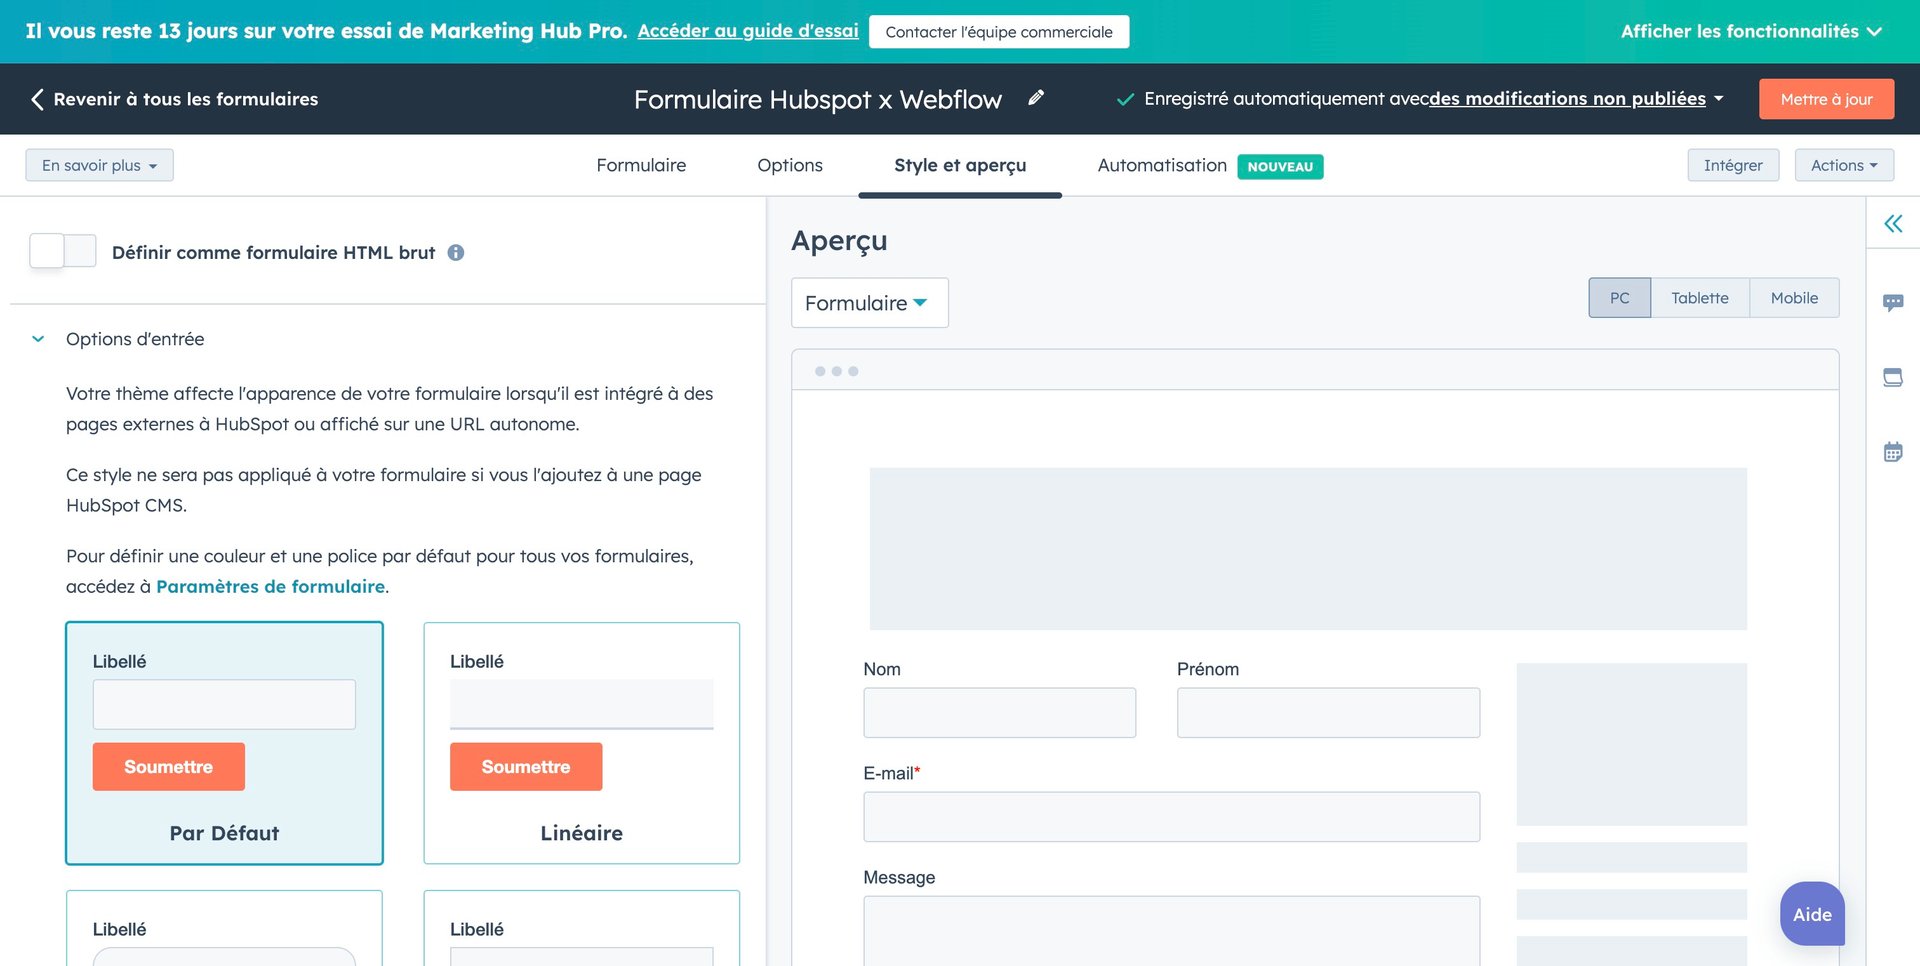Image resolution: width=1920 pixels, height=966 pixels.
Task: Click the Intégrer button
Action: pos(1733,165)
